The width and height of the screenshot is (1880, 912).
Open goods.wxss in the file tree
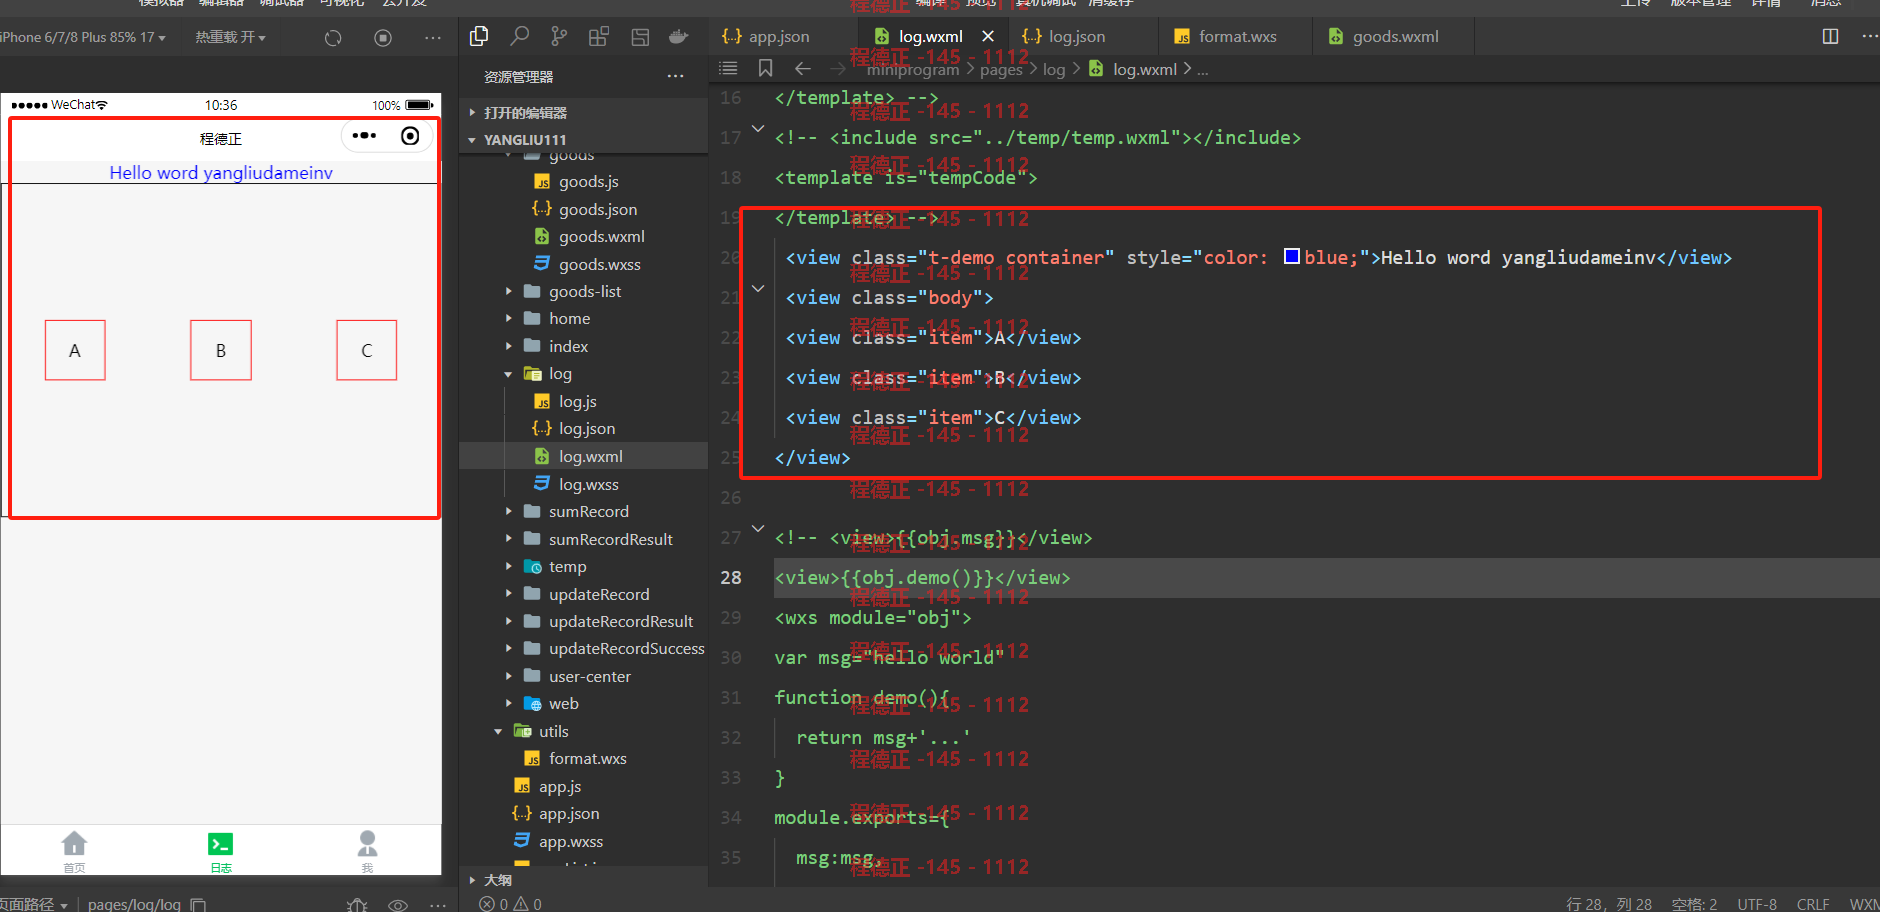pos(599,264)
